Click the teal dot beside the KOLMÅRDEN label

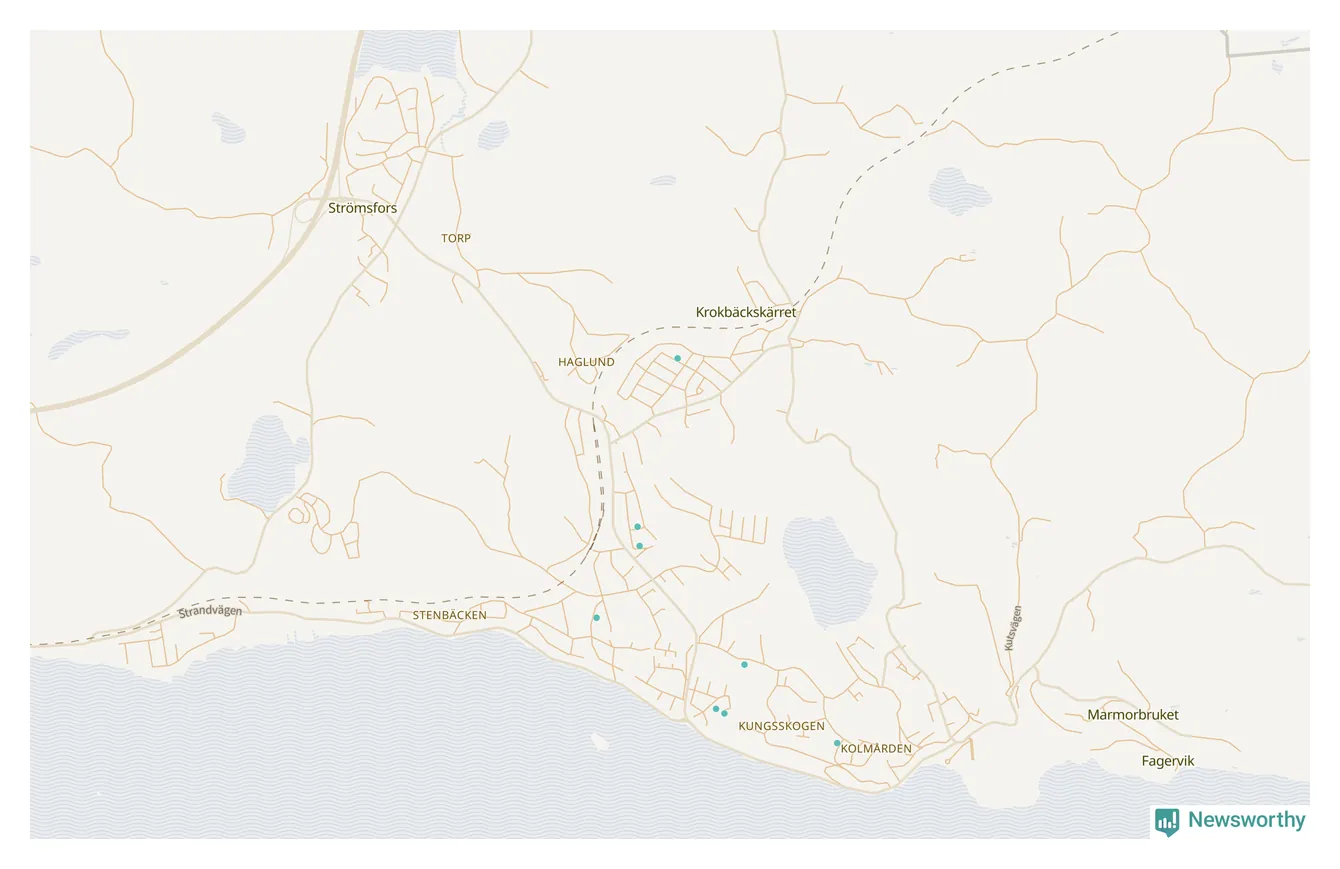point(837,743)
